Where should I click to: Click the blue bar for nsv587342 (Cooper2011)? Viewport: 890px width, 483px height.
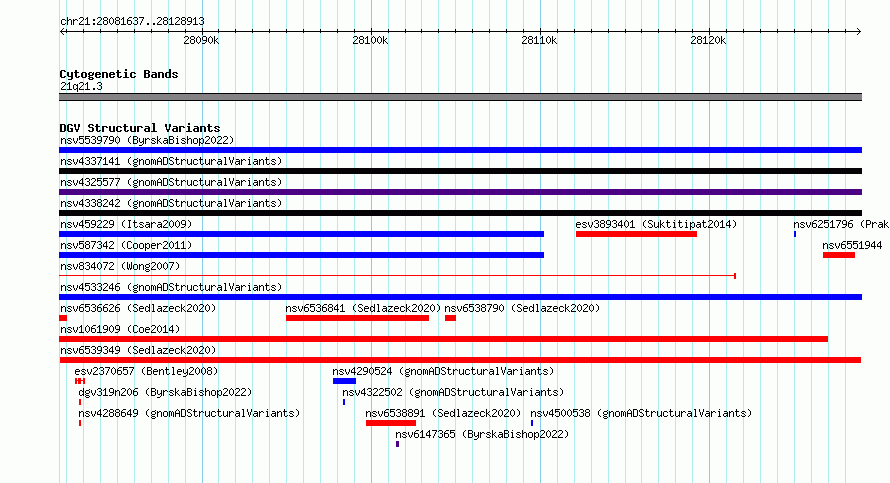[x=301, y=255]
